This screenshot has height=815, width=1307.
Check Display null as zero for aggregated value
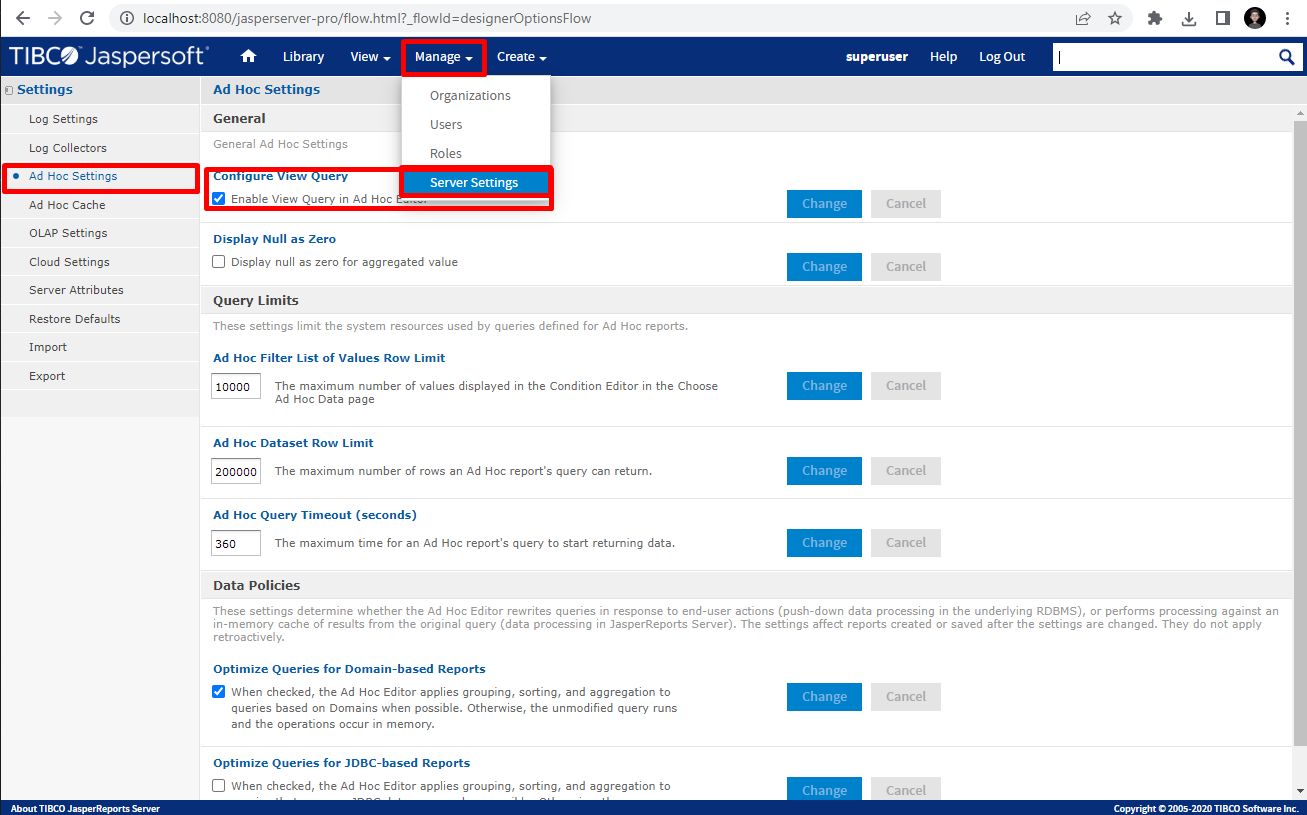pos(219,262)
